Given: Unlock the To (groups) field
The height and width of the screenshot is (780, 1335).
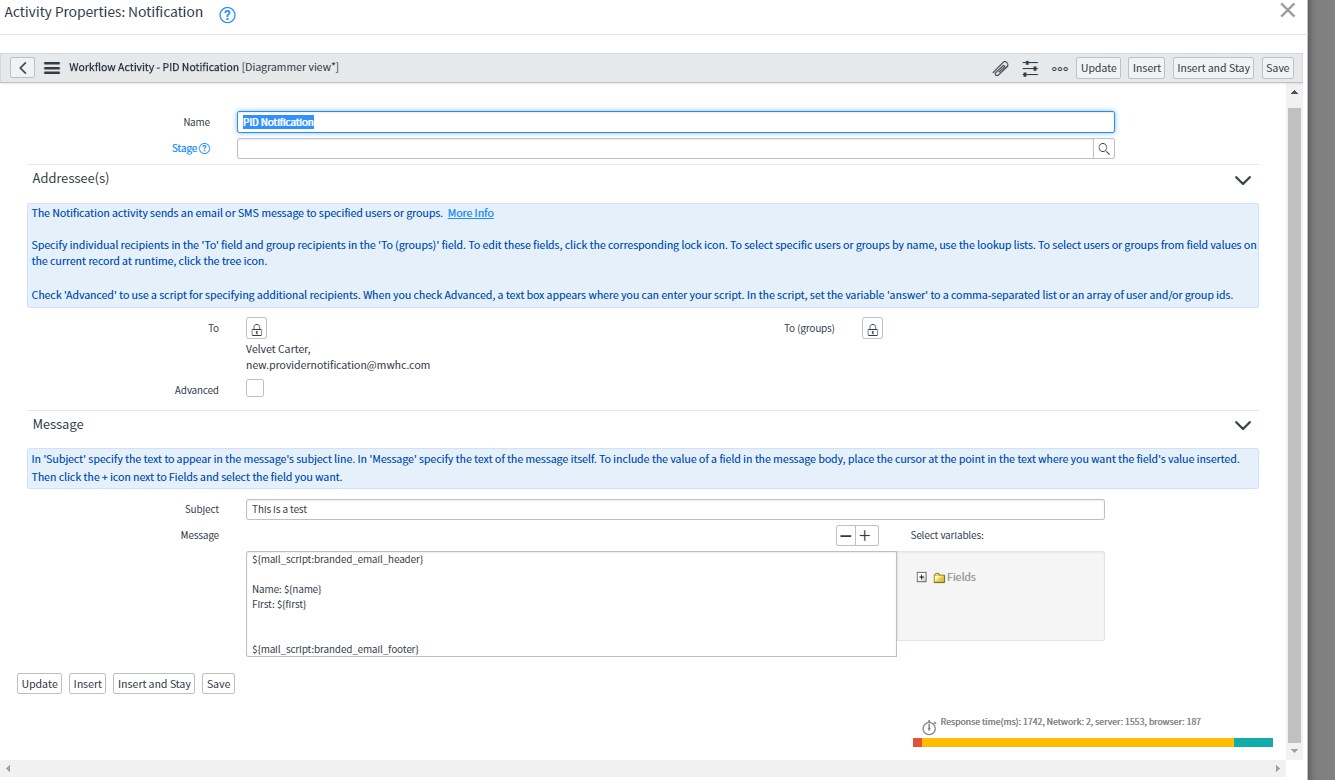Looking at the screenshot, I should [x=873, y=329].
